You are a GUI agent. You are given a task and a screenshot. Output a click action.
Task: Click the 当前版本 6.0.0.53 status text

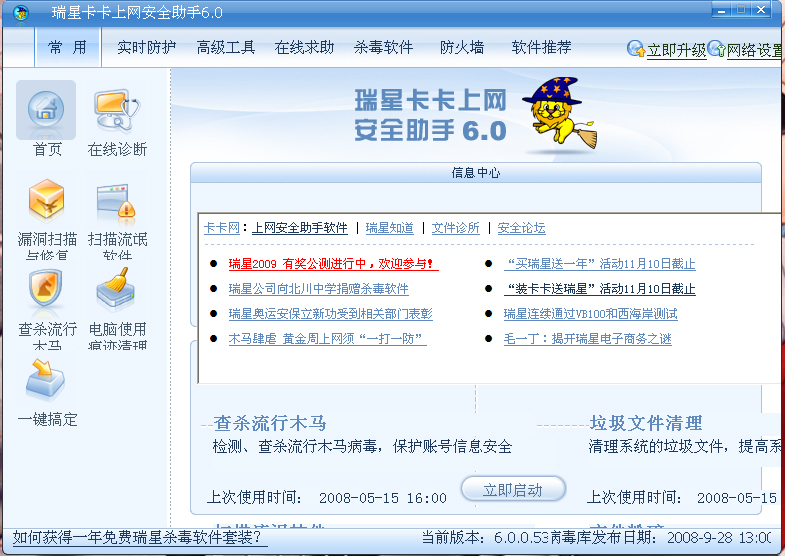point(485,538)
